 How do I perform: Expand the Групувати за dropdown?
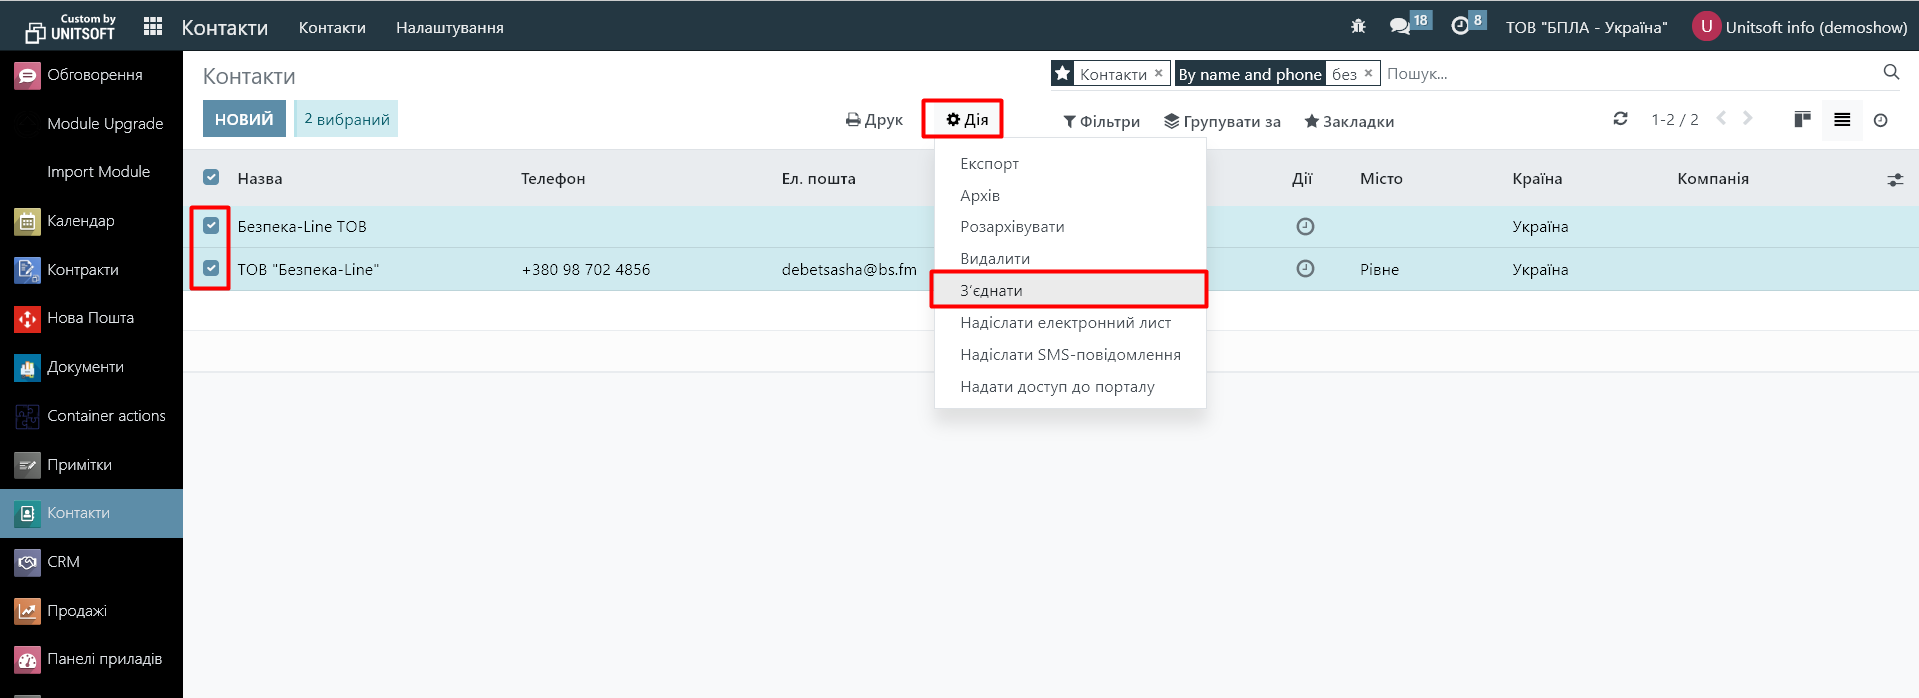(1222, 121)
